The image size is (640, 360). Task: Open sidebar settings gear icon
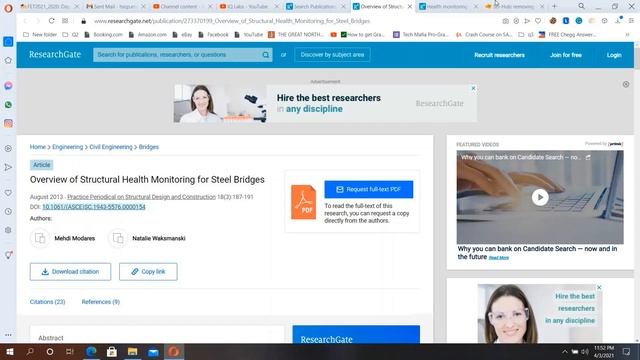(x=8, y=230)
